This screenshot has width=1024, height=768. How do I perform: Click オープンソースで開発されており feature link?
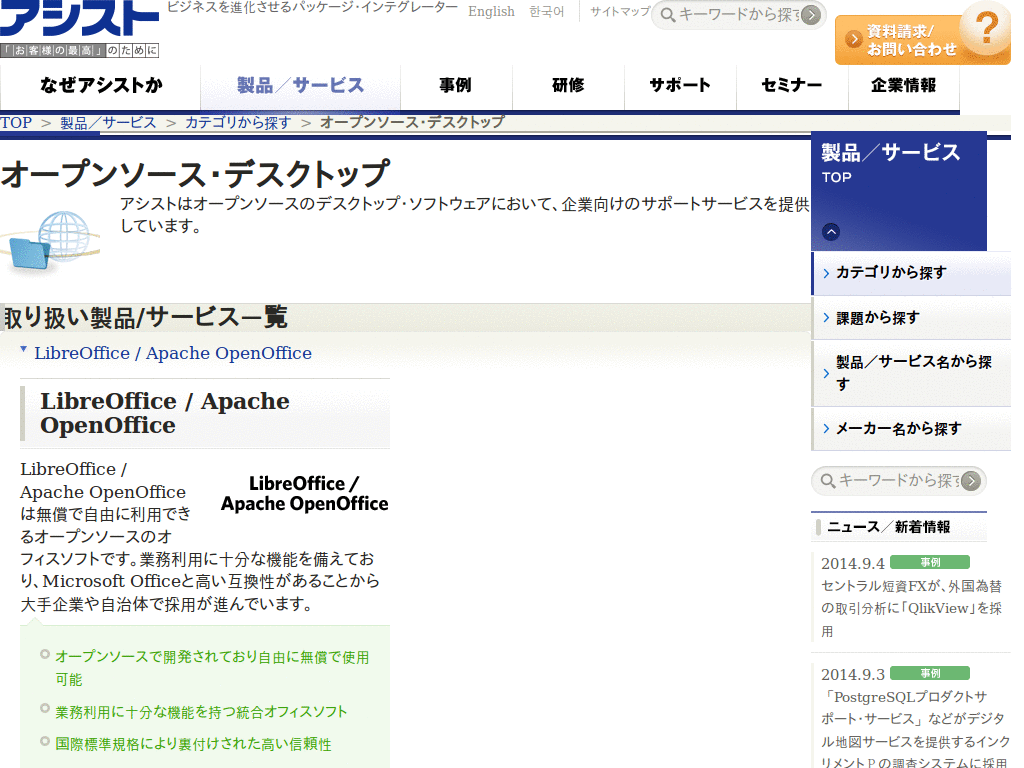212,668
